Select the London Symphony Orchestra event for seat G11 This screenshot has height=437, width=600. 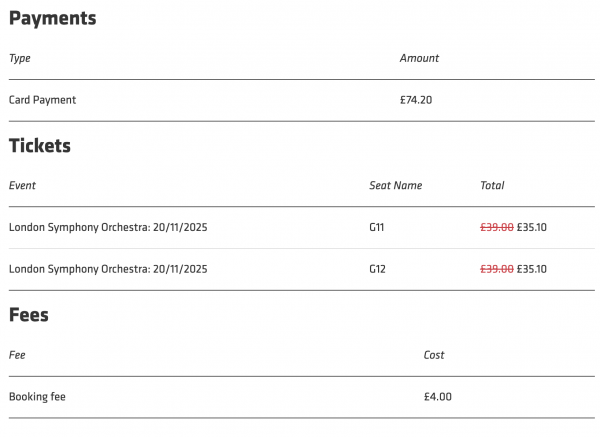pyautogui.click(x=108, y=227)
